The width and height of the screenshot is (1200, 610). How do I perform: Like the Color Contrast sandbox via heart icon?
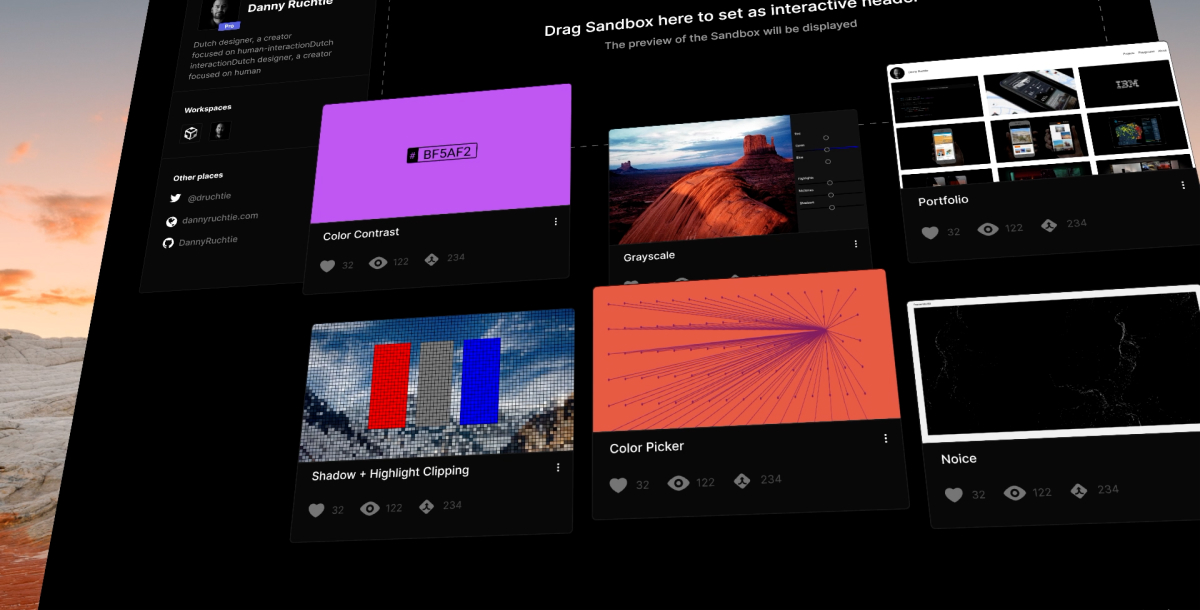coord(328,265)
